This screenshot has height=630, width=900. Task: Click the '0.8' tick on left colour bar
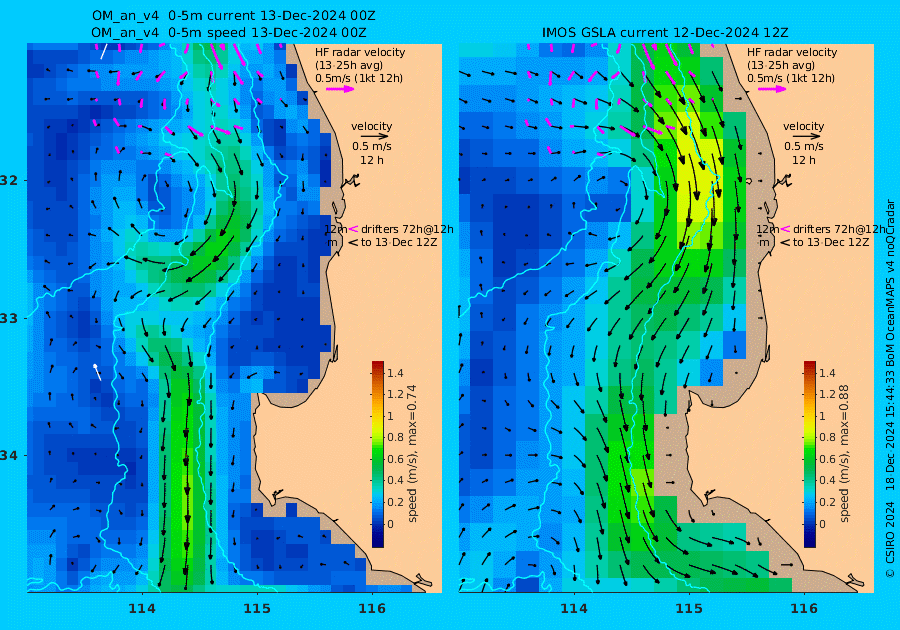click(x=395, y=437)
